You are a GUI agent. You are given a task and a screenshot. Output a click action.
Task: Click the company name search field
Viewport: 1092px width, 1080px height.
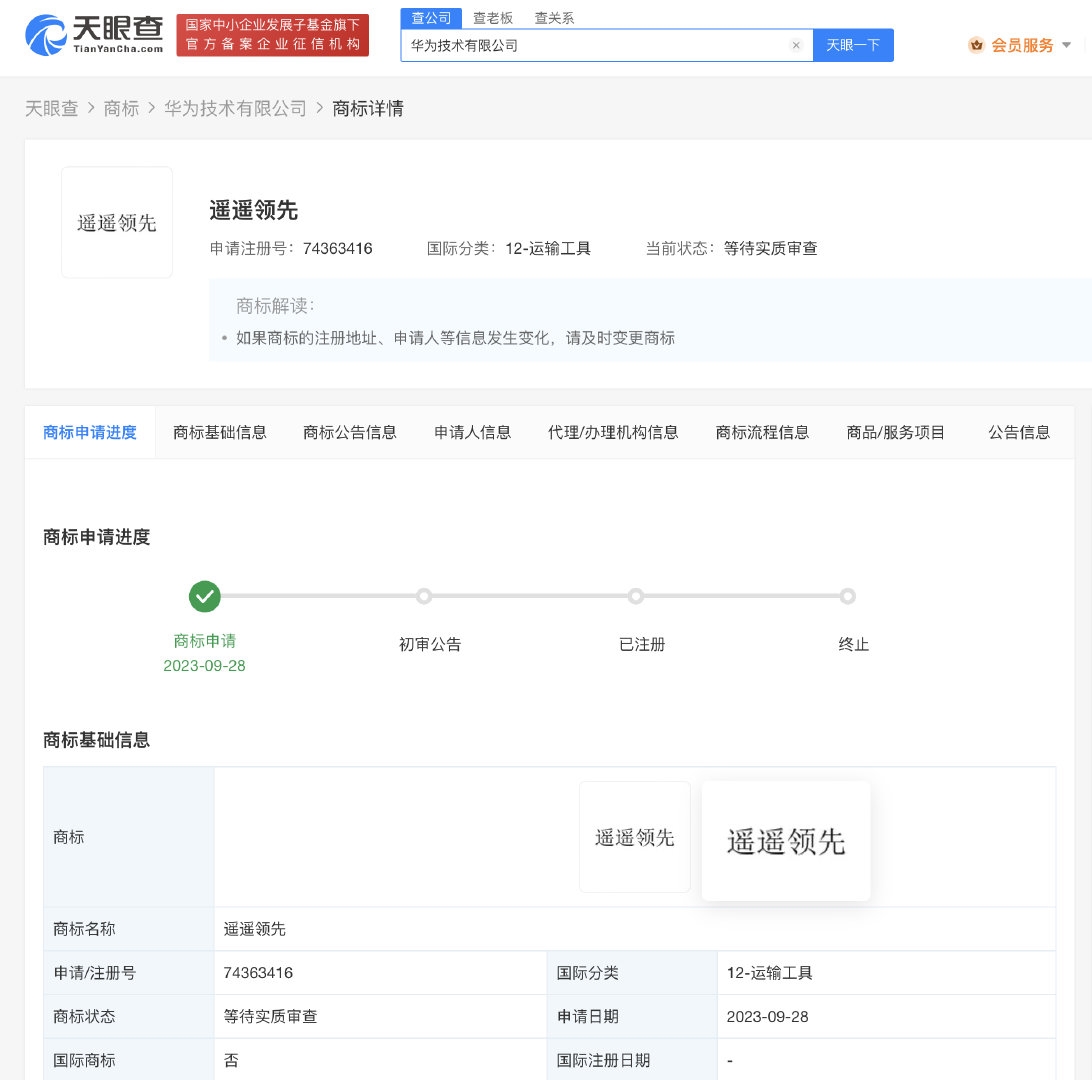point(595,45)
